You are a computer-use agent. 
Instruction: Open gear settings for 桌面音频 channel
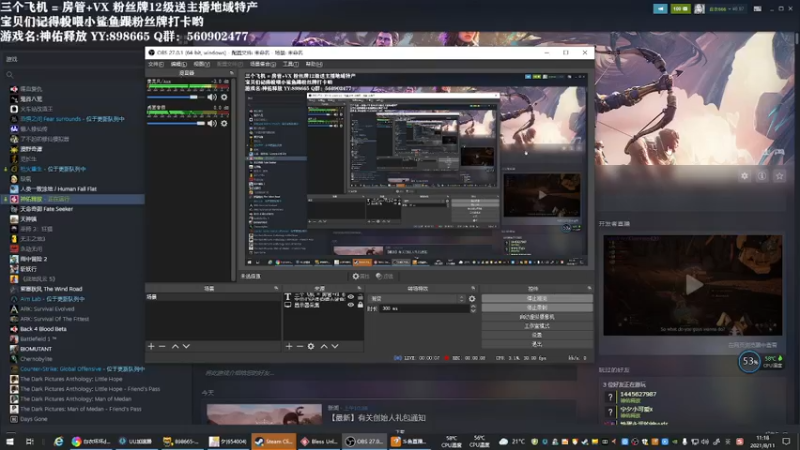tap(224, 123)
